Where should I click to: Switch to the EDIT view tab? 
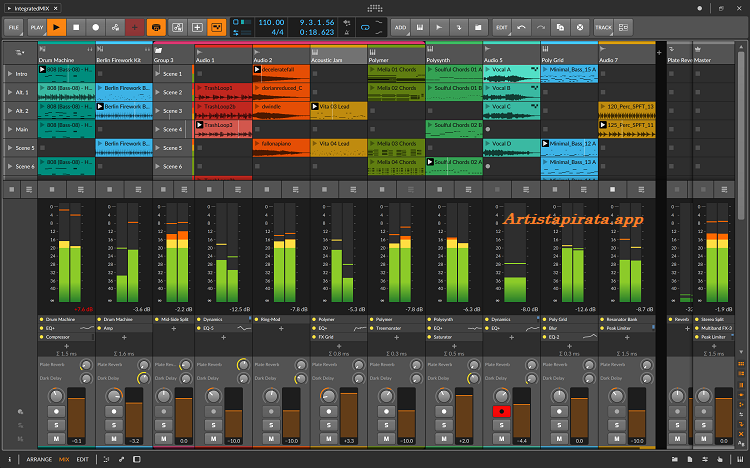pyautogui.click(x=82, y=458)
